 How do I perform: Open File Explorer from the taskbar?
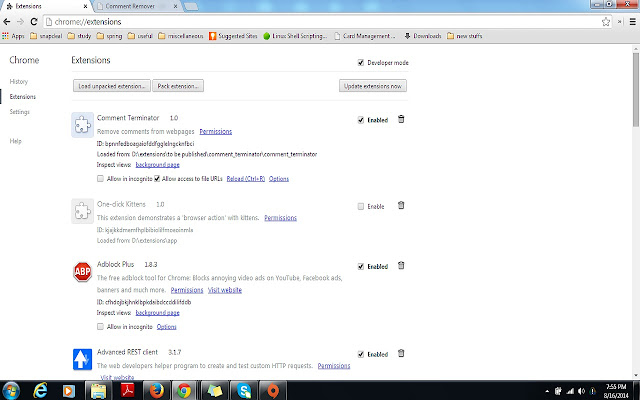point(98,391)
